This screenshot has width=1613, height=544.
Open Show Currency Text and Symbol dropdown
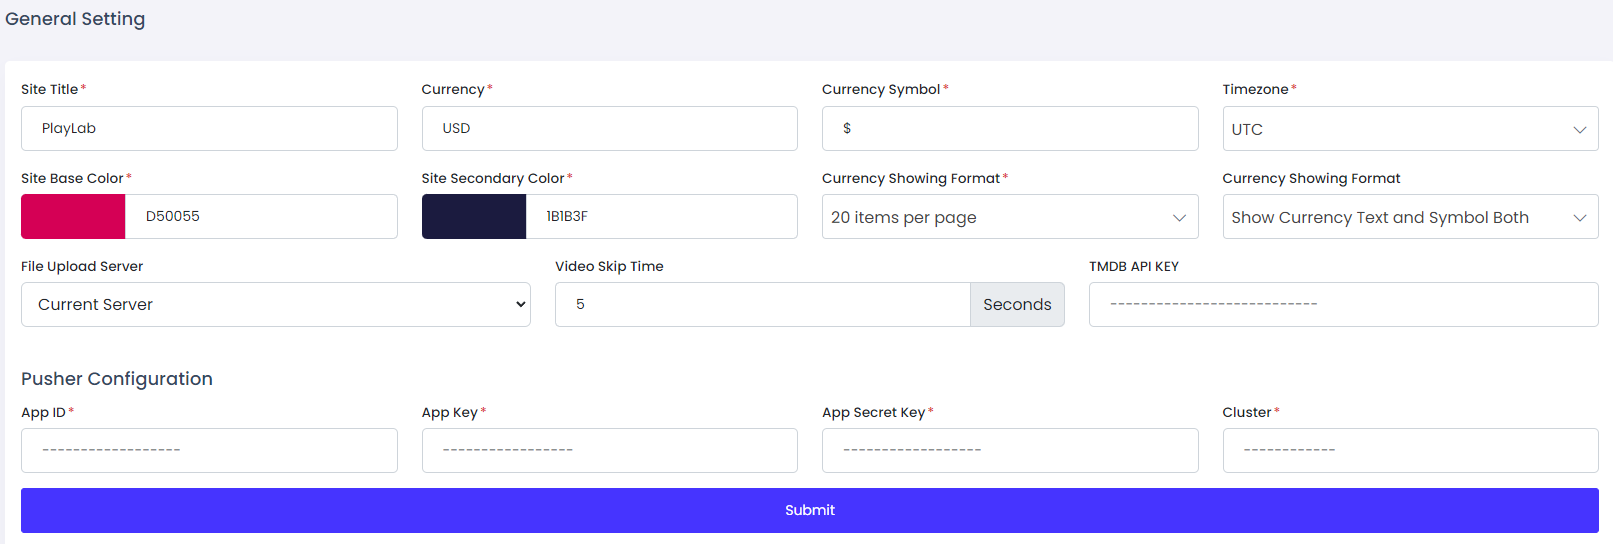[x=1410, y=217]
